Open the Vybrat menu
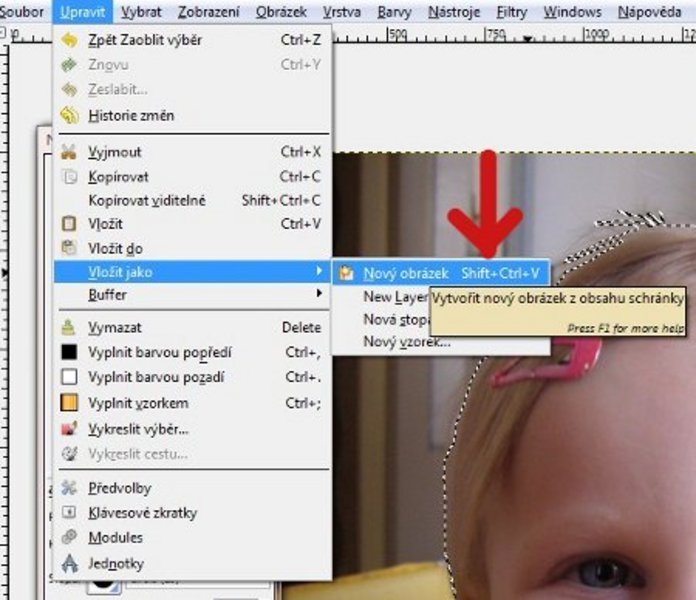696x600 pixels. 141,12
